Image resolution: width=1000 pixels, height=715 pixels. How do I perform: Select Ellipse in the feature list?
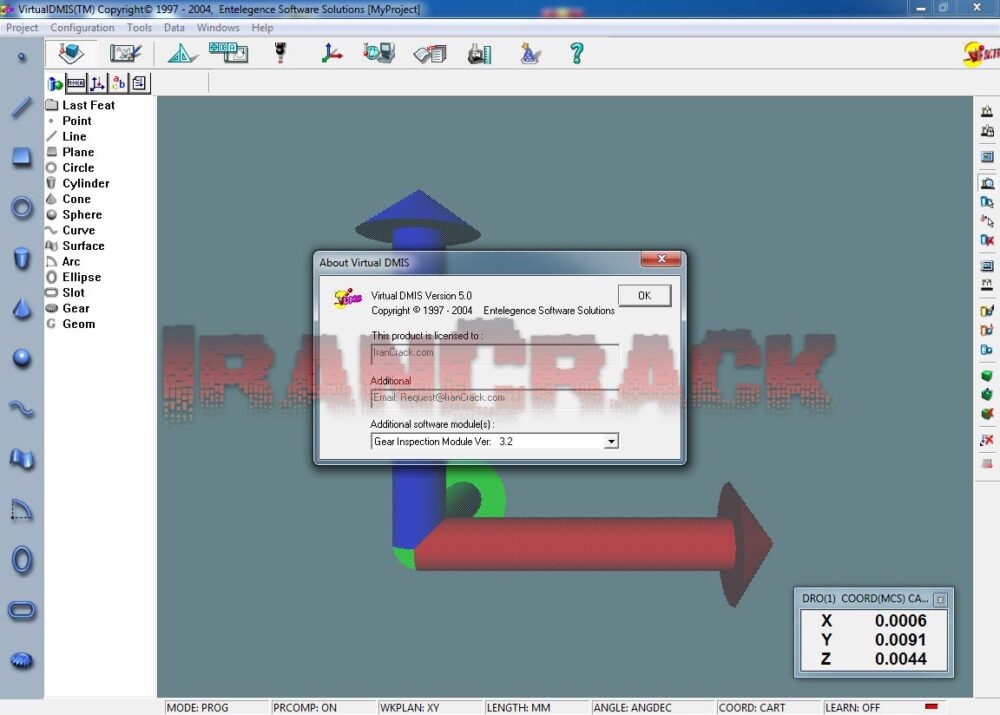pyautogui.click(x=81, y=277)
